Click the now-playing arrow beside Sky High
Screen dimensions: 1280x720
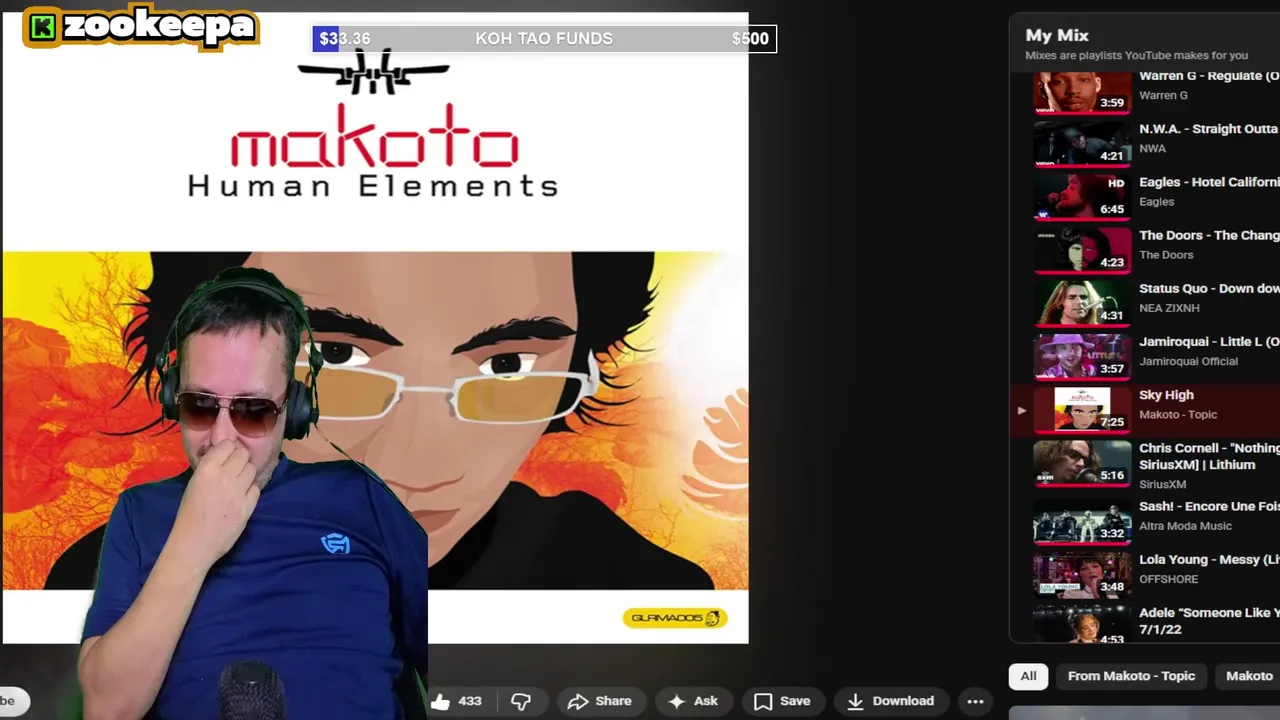coord(1021,410)
